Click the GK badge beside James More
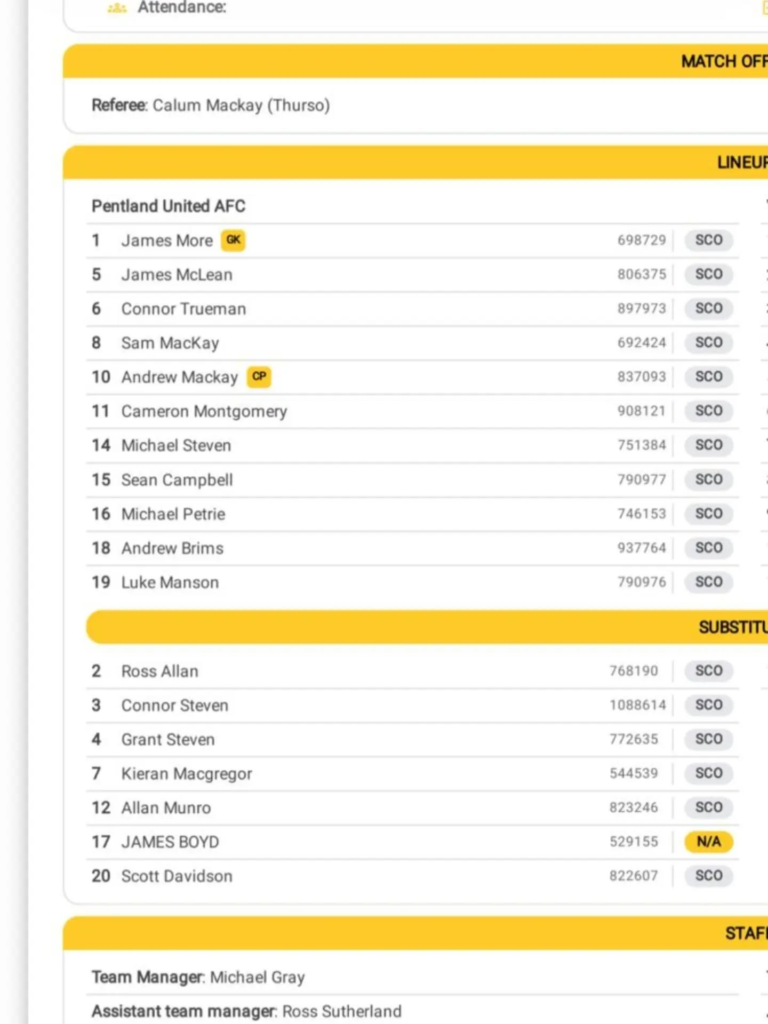 pos(233,240)
